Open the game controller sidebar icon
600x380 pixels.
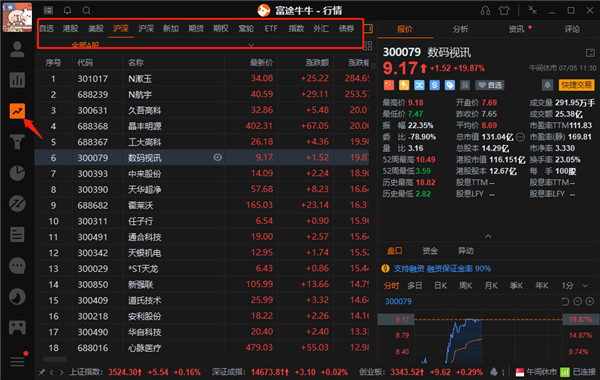17,328
